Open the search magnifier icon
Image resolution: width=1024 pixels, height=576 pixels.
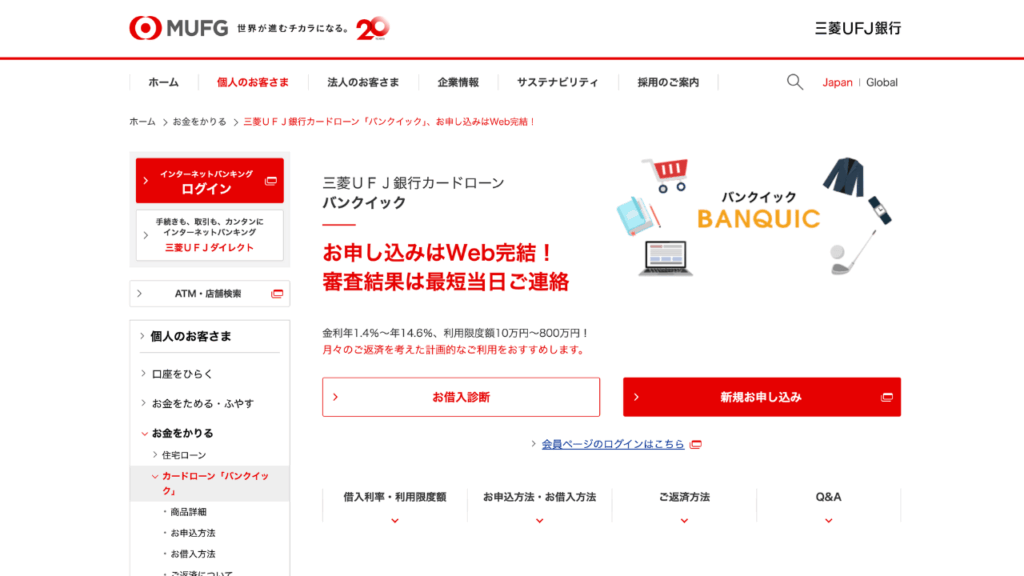pyautogui.click(x=795, y=82)
